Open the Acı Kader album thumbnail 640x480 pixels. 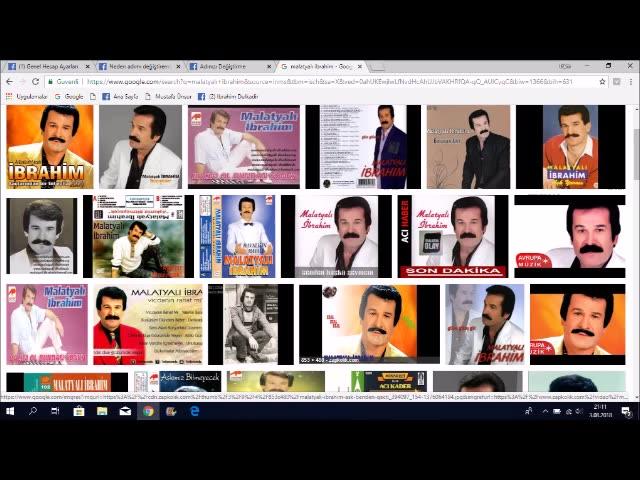(389, 381)
